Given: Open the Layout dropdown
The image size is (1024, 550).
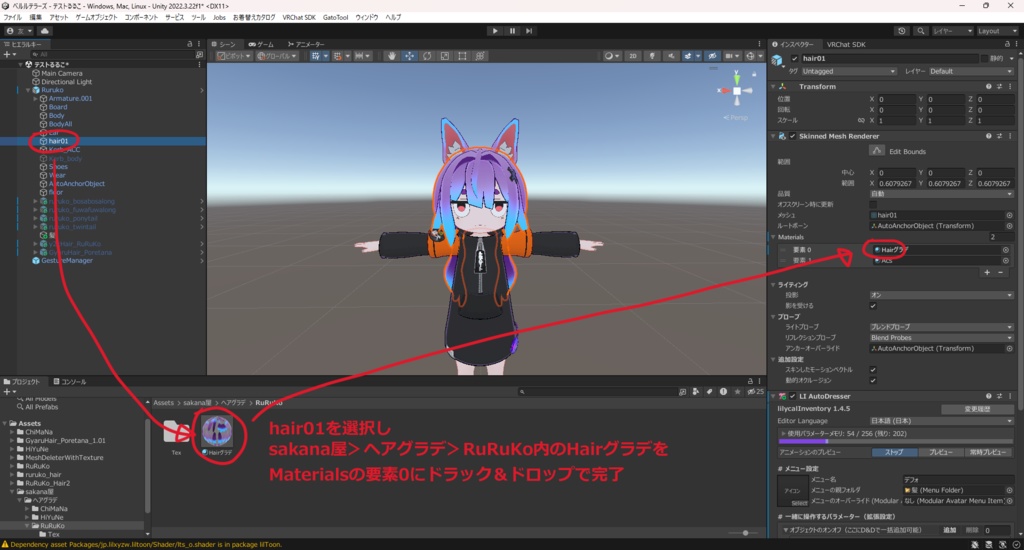Looking at the screenshot, I should click(x=997, y=31).
